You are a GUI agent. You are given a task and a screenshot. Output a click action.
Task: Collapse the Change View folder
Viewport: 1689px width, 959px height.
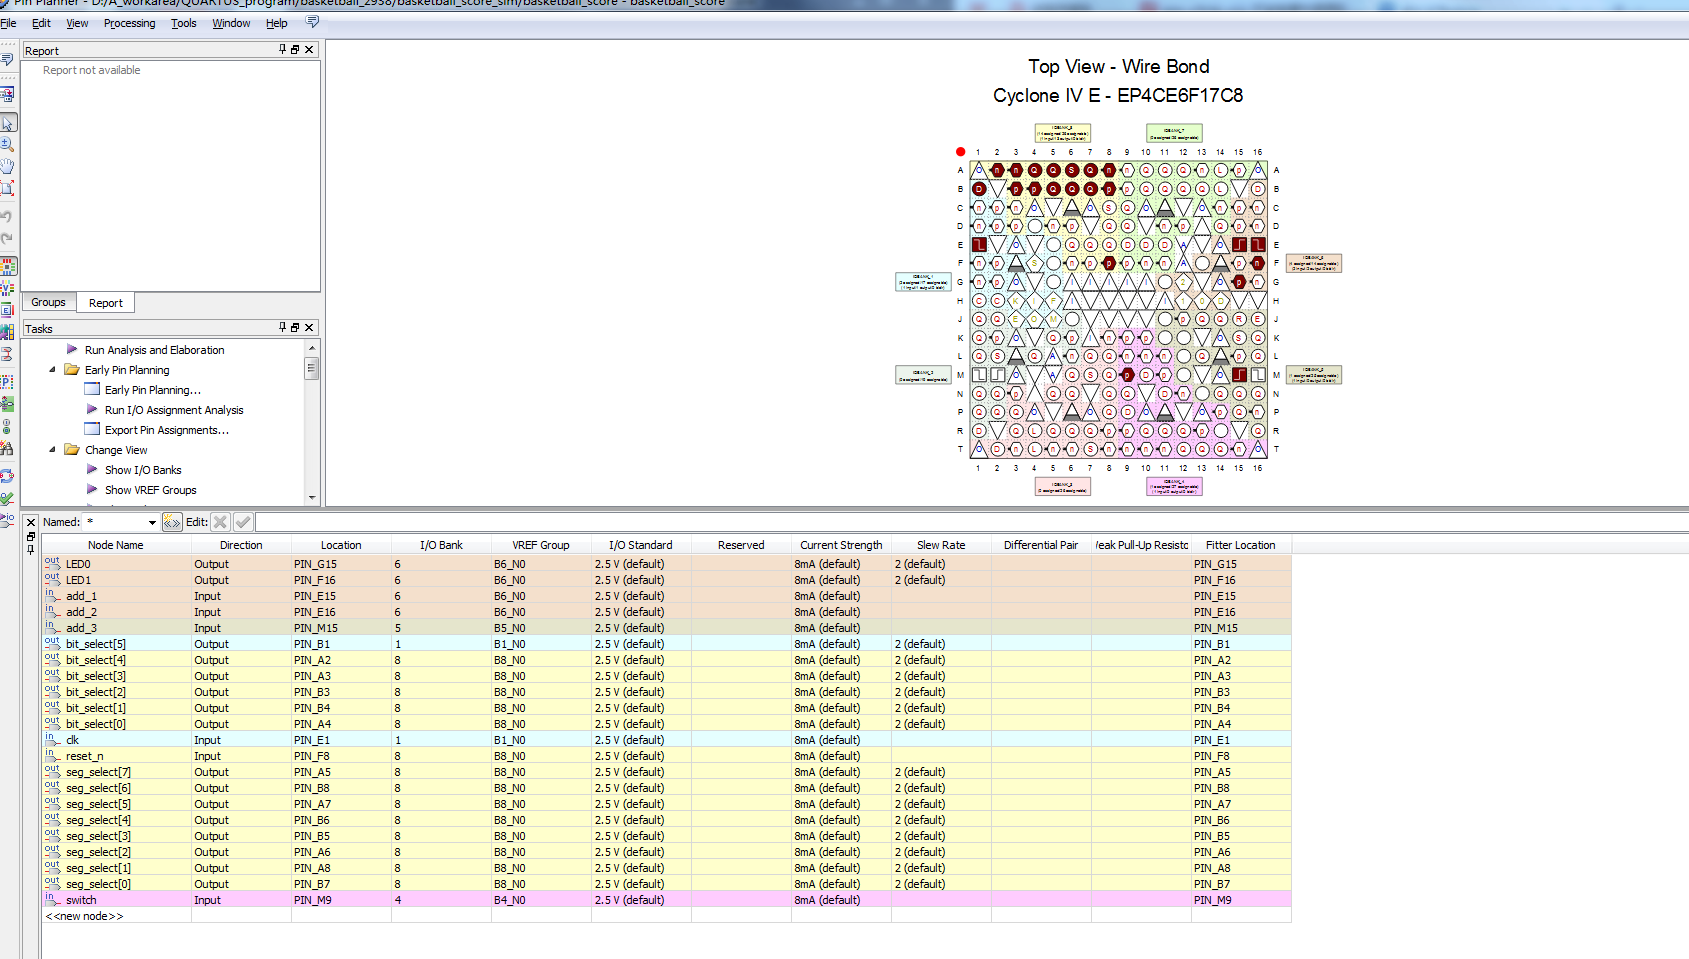[52, 449]
